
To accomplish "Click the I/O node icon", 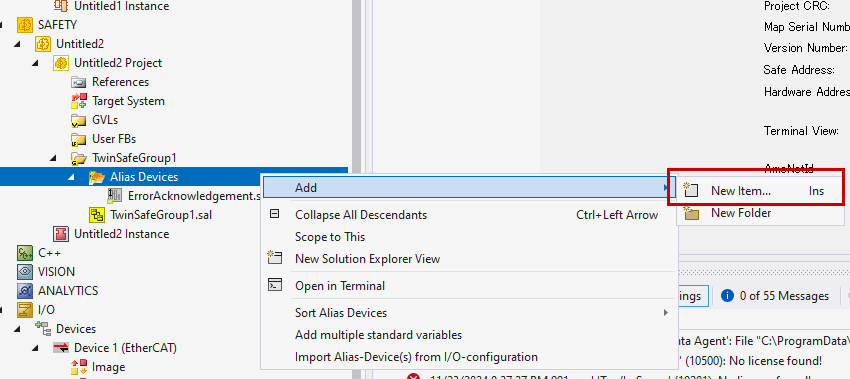I will coord(25,310).
